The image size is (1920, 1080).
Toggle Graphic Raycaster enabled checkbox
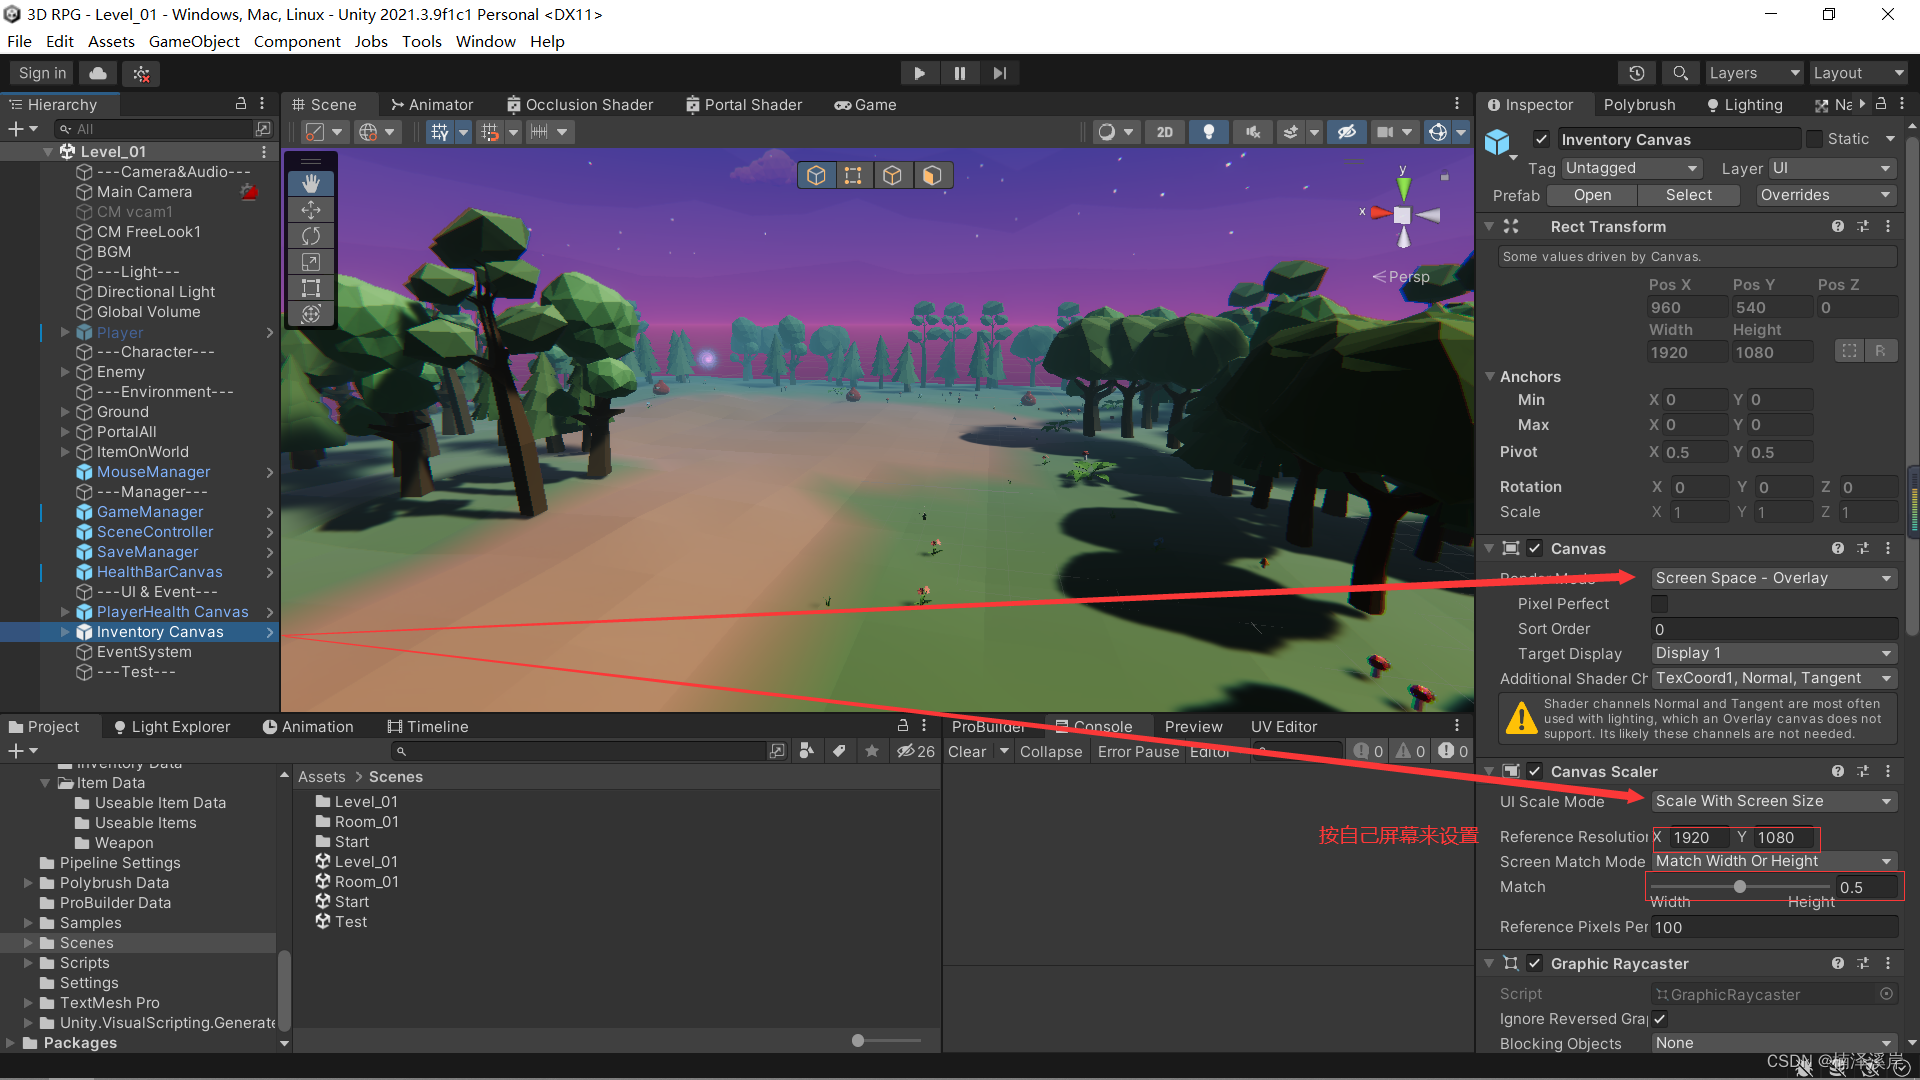[1535, 964]
